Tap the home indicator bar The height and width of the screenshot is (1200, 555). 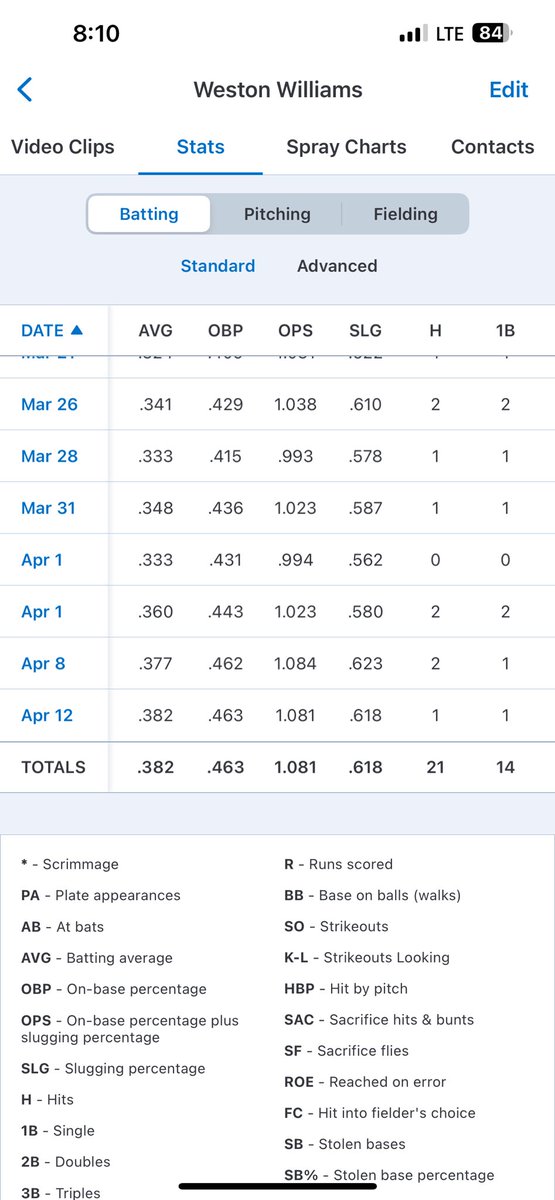[x=277, y=1186]
